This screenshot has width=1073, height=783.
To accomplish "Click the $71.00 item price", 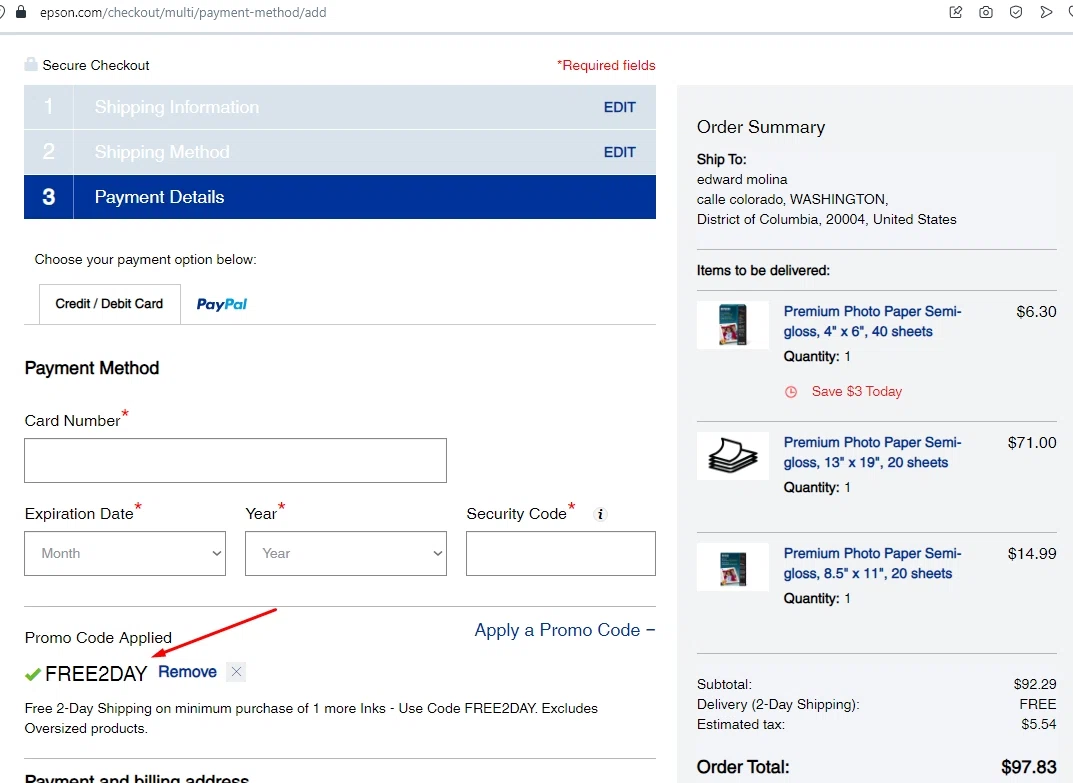I will pos(1032,443).
